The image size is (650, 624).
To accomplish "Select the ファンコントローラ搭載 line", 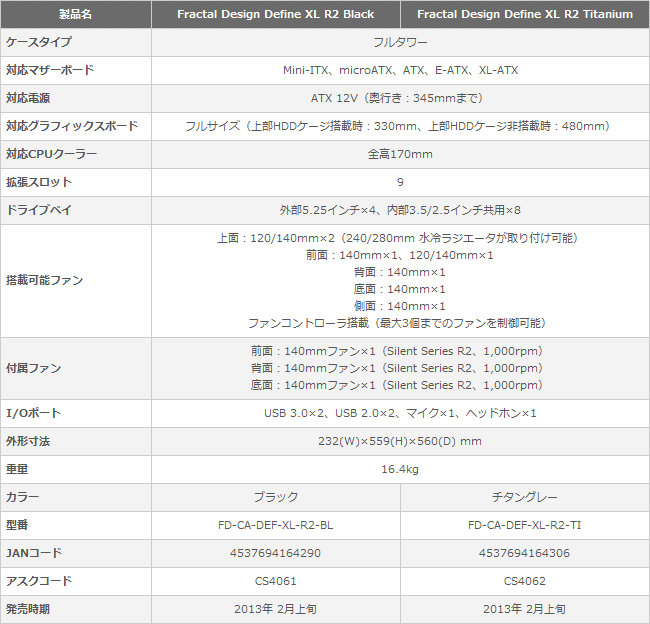I will tap(397, 323).
